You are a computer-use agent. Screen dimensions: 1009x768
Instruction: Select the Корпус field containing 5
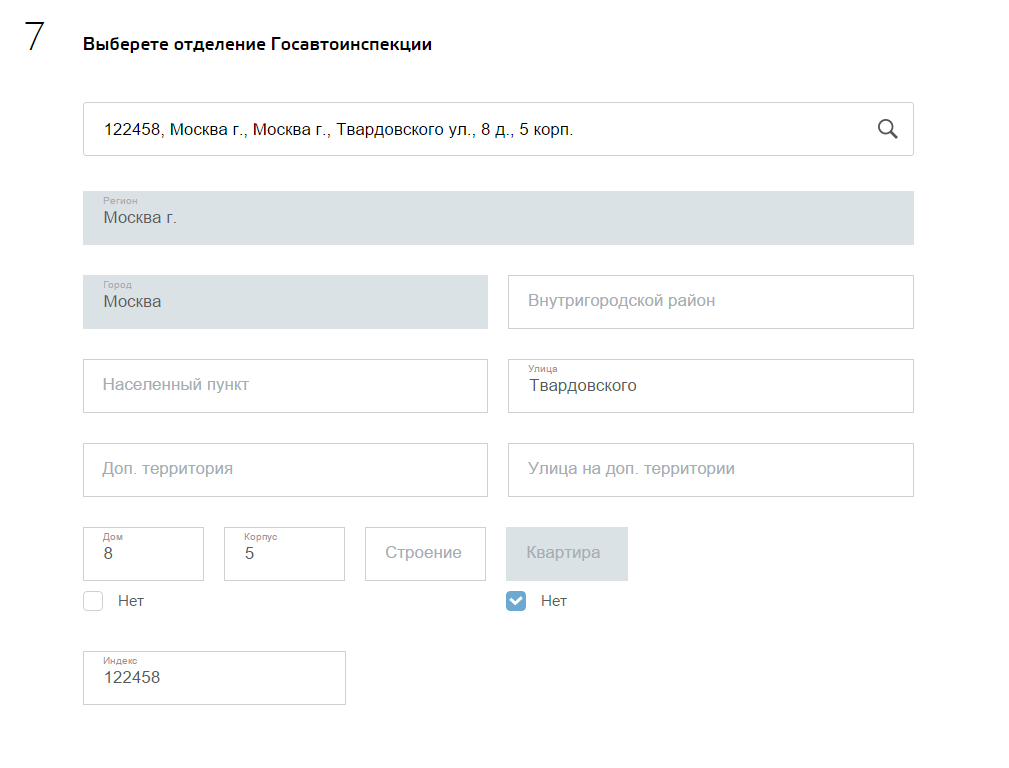click(284, 554)
